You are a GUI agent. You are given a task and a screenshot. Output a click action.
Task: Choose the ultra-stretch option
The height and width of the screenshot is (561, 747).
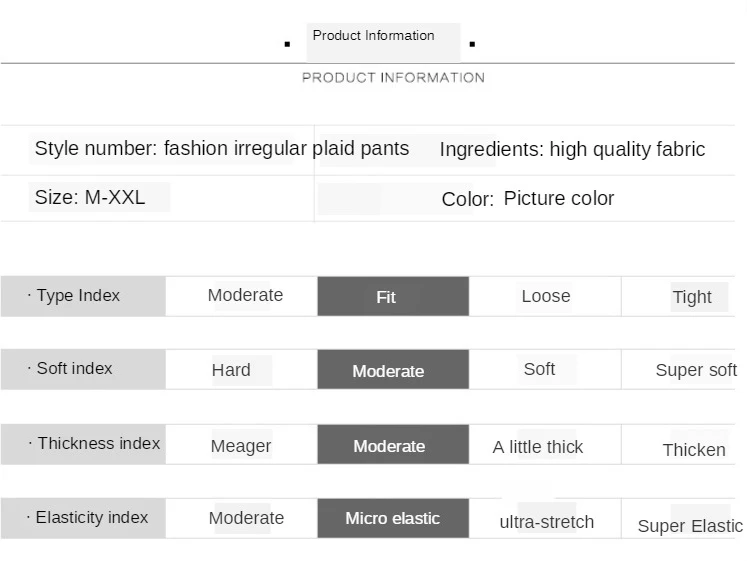coord(546,522)
